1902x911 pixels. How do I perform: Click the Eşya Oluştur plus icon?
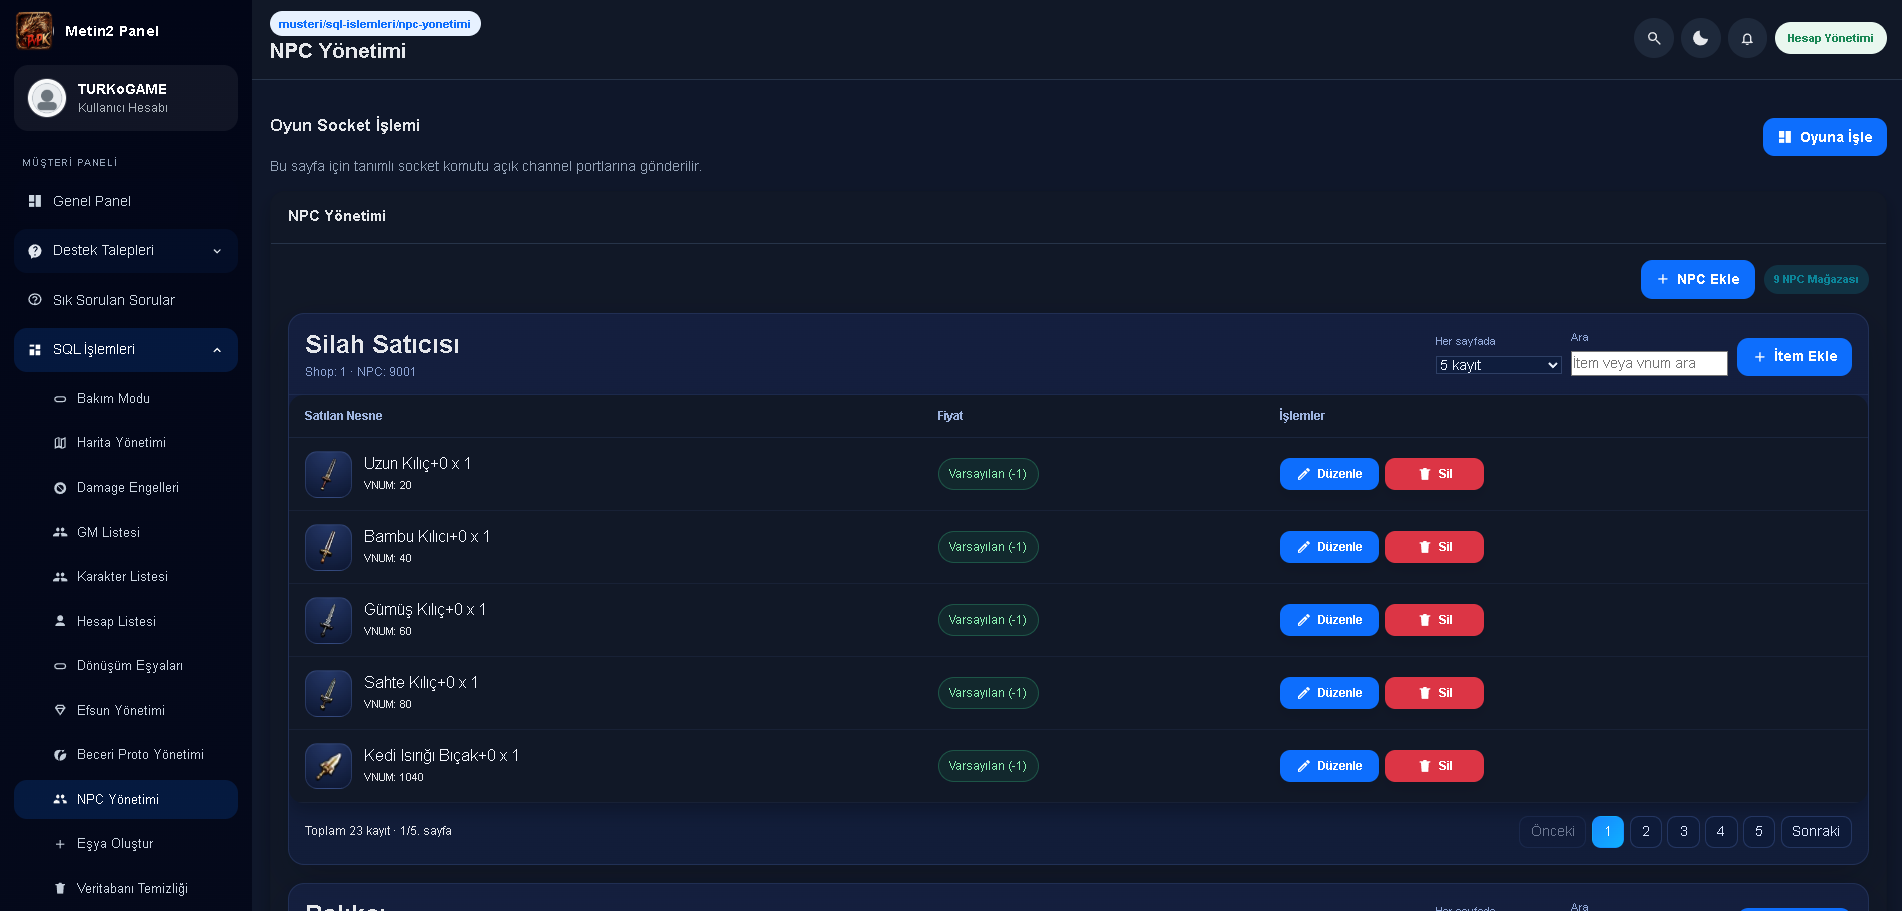coord(60,844)
